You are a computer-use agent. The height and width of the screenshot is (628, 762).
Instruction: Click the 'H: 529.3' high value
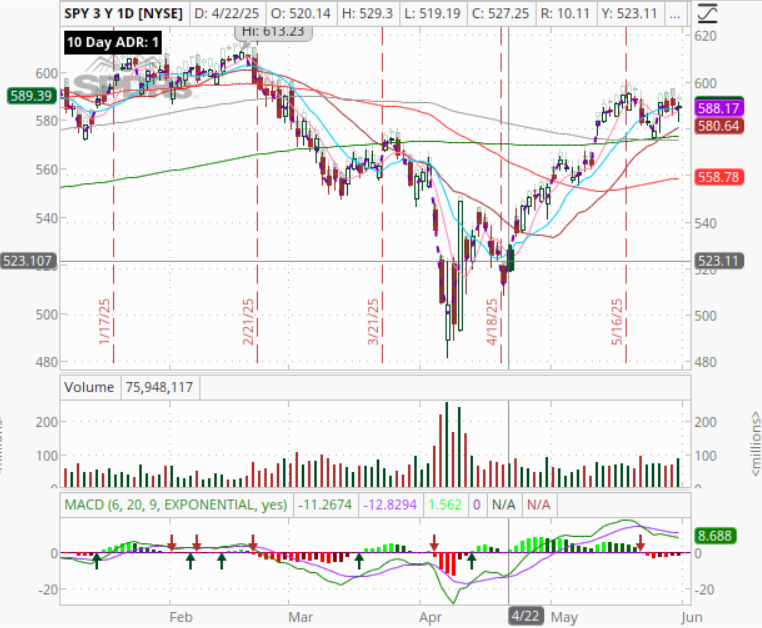367,14
